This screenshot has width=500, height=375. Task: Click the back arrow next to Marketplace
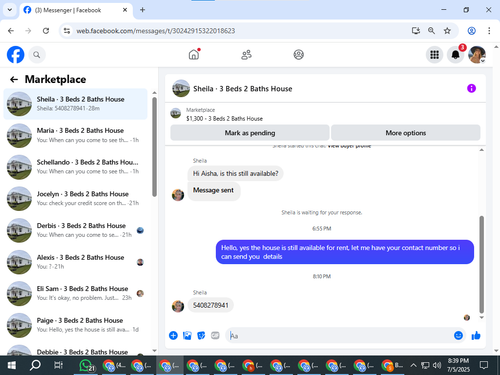(x=14, y=79)
